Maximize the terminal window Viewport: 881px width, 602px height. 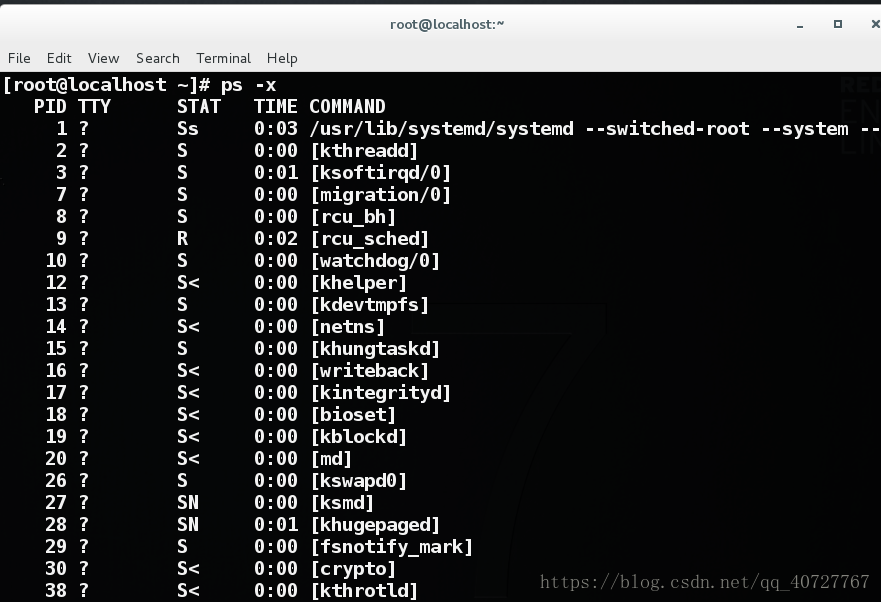pyautogui.click(x=838, y=24)
